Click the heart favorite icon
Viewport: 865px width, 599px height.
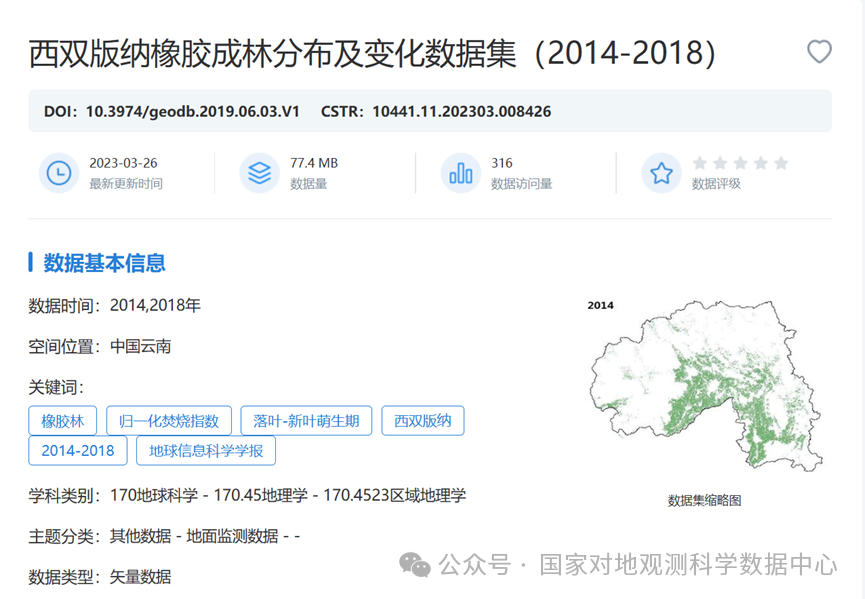pyautogui.click(x=819, y=52)
